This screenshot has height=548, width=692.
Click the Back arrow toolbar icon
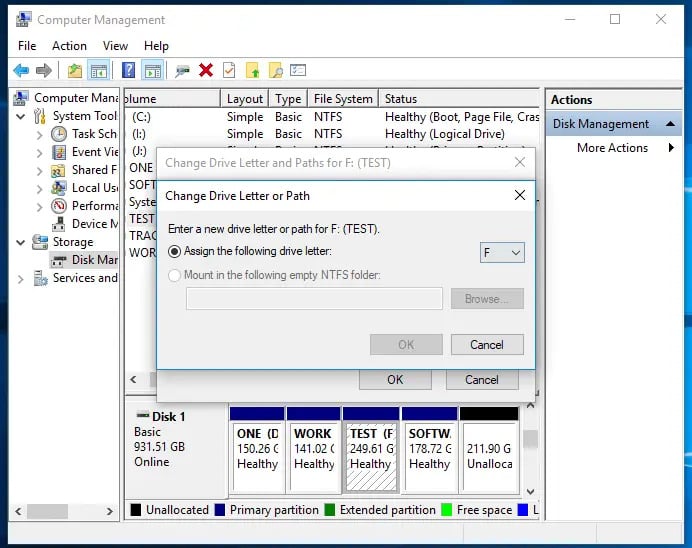pyautogui.click(x=21, y=70)
